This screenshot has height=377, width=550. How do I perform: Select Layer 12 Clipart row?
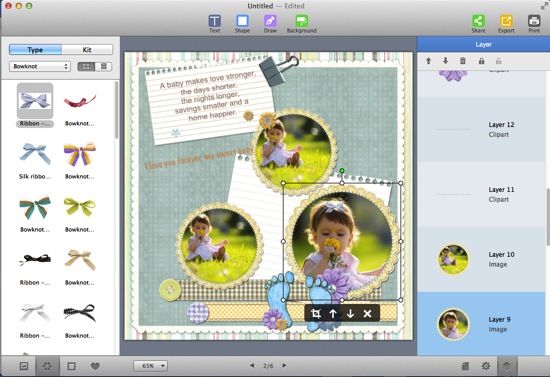coord(481,129)
